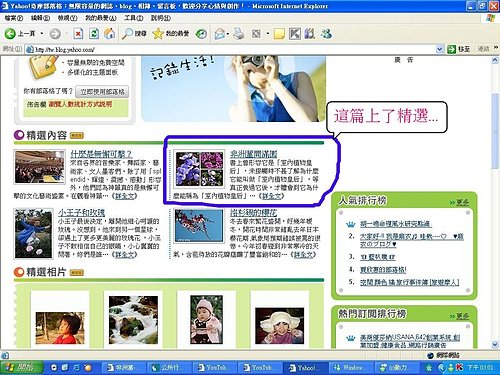Switch to the Window... taskbar button
Screen dimensions: 500x375
click(x=351, y=368)
